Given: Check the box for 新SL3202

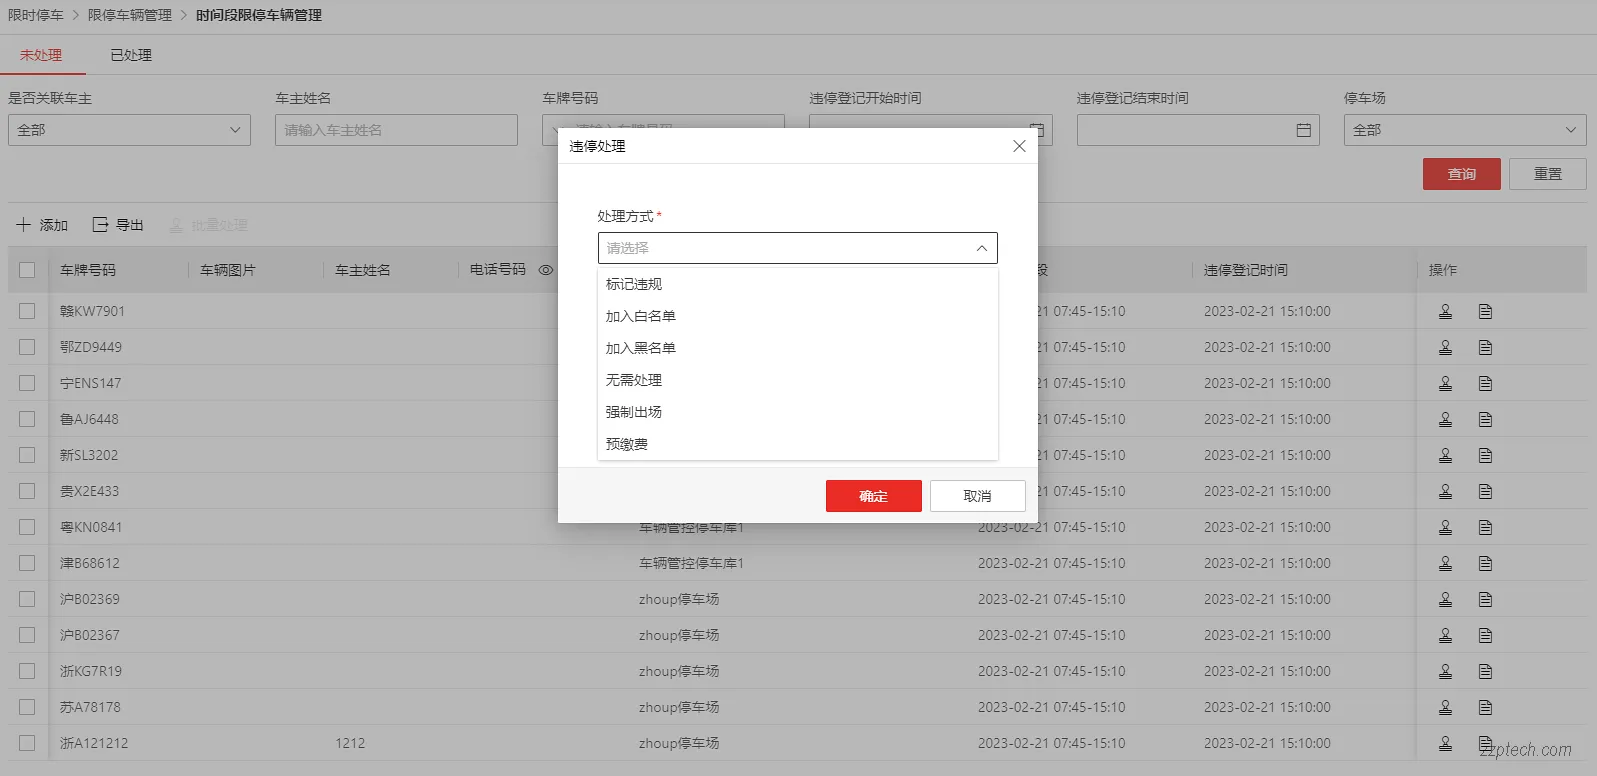Looking at the screenshot, I should click(x=27, y=455).
